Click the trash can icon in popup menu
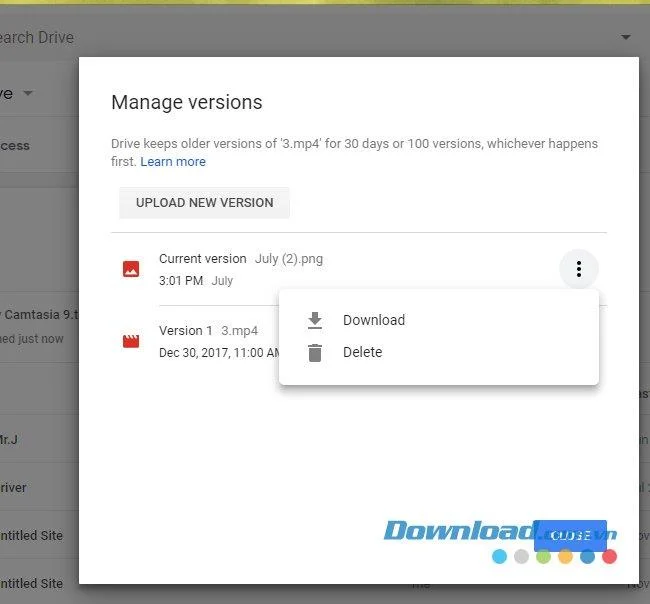The width and height of the screenshot is (650, 604). tap(315, 353)
